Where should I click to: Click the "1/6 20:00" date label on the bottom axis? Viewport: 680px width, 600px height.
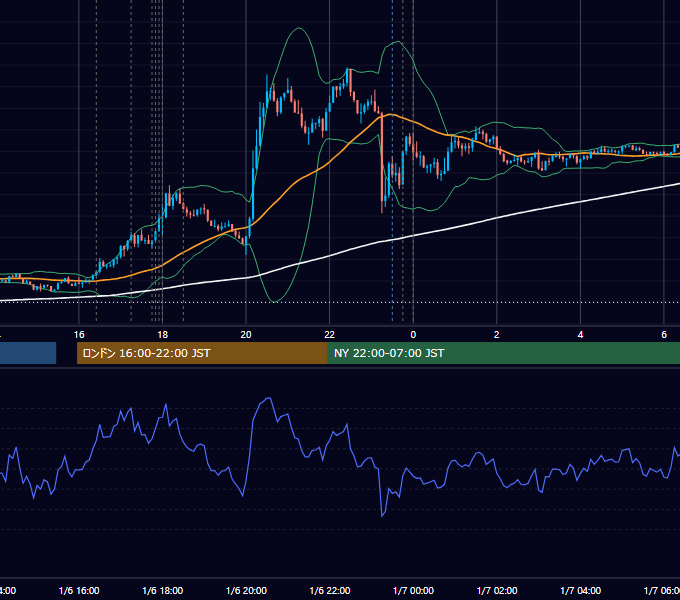pos(246,591)
